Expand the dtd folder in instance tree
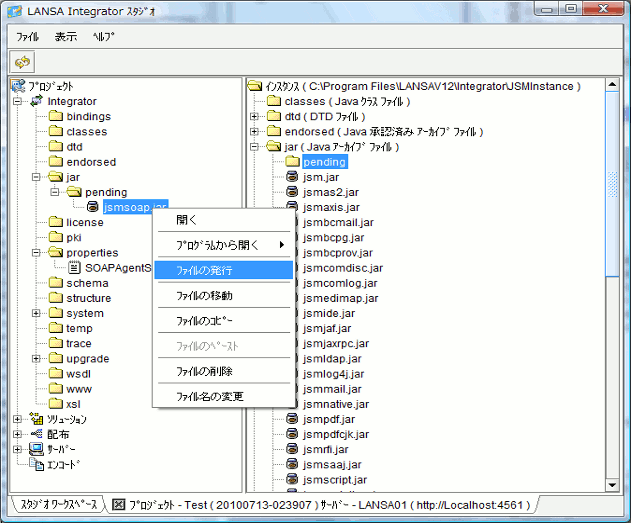This screenshot has height=523, width=631. pyautogui.click(x=254, y=116)
